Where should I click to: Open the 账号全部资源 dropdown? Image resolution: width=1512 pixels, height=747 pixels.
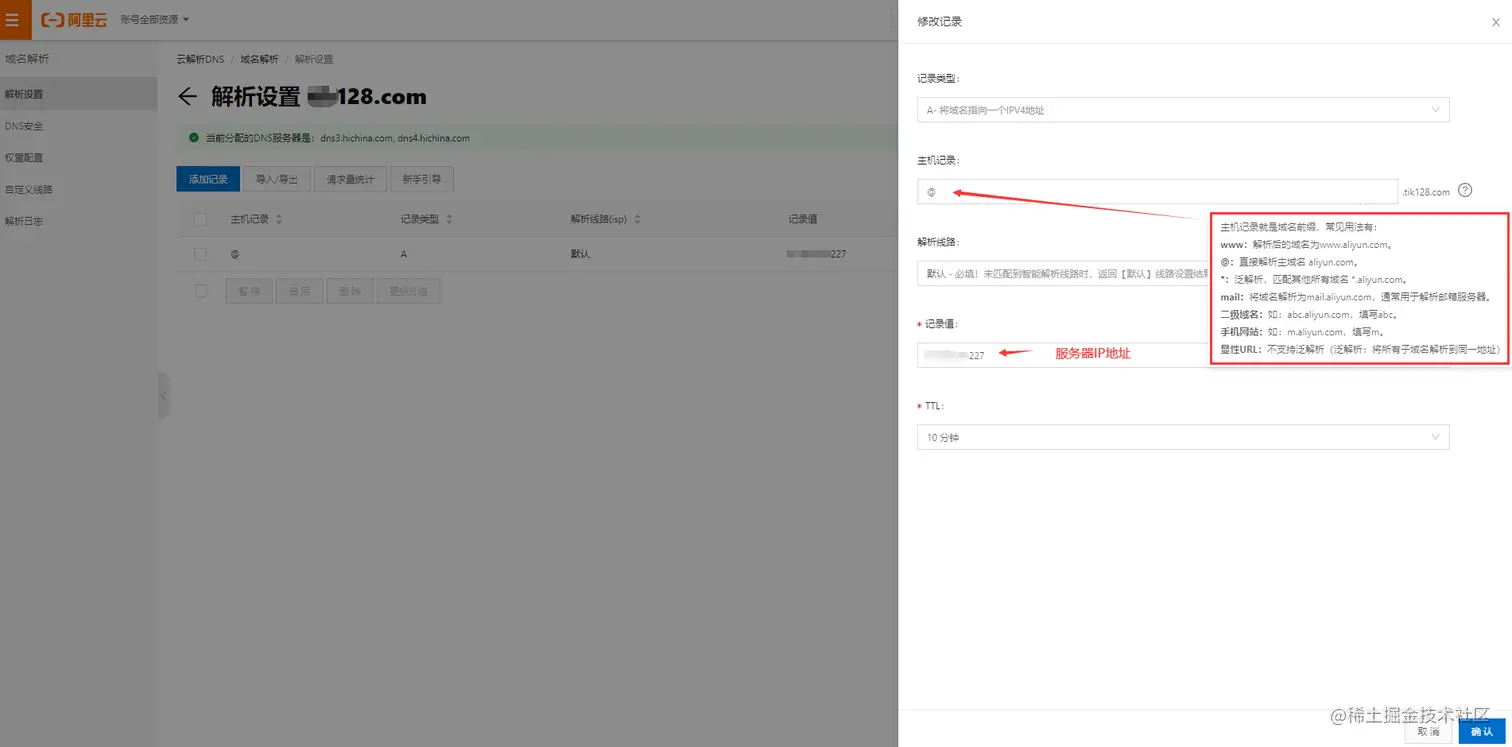click(x=154, y=19)
